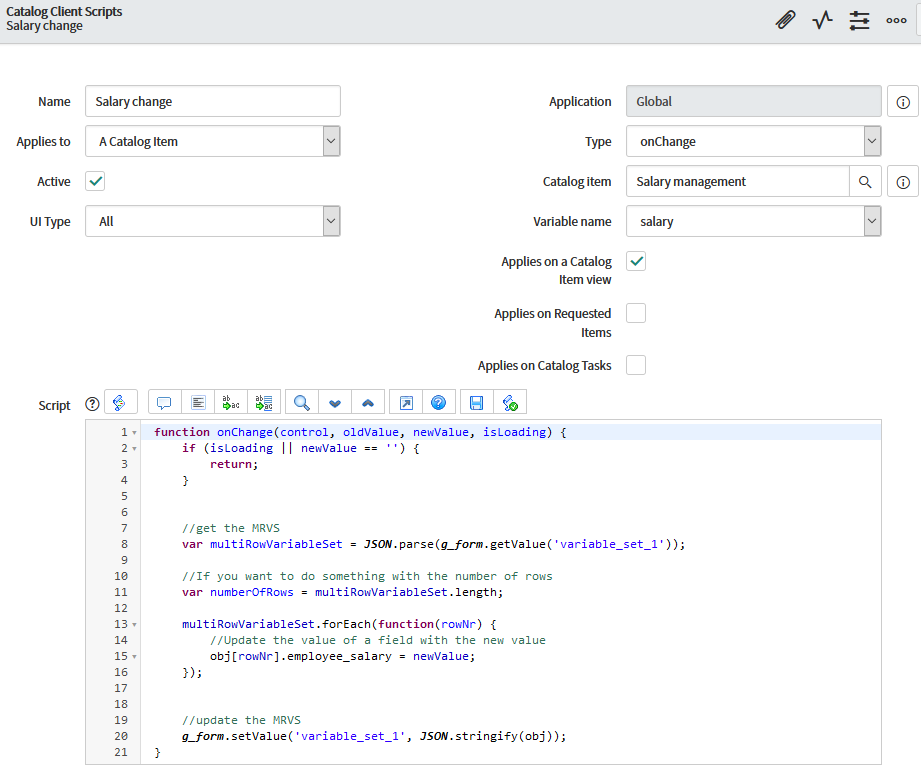Save the script with the floppy disk icon
This screenshot has height=768, width=921.
[x=476, y=402]
